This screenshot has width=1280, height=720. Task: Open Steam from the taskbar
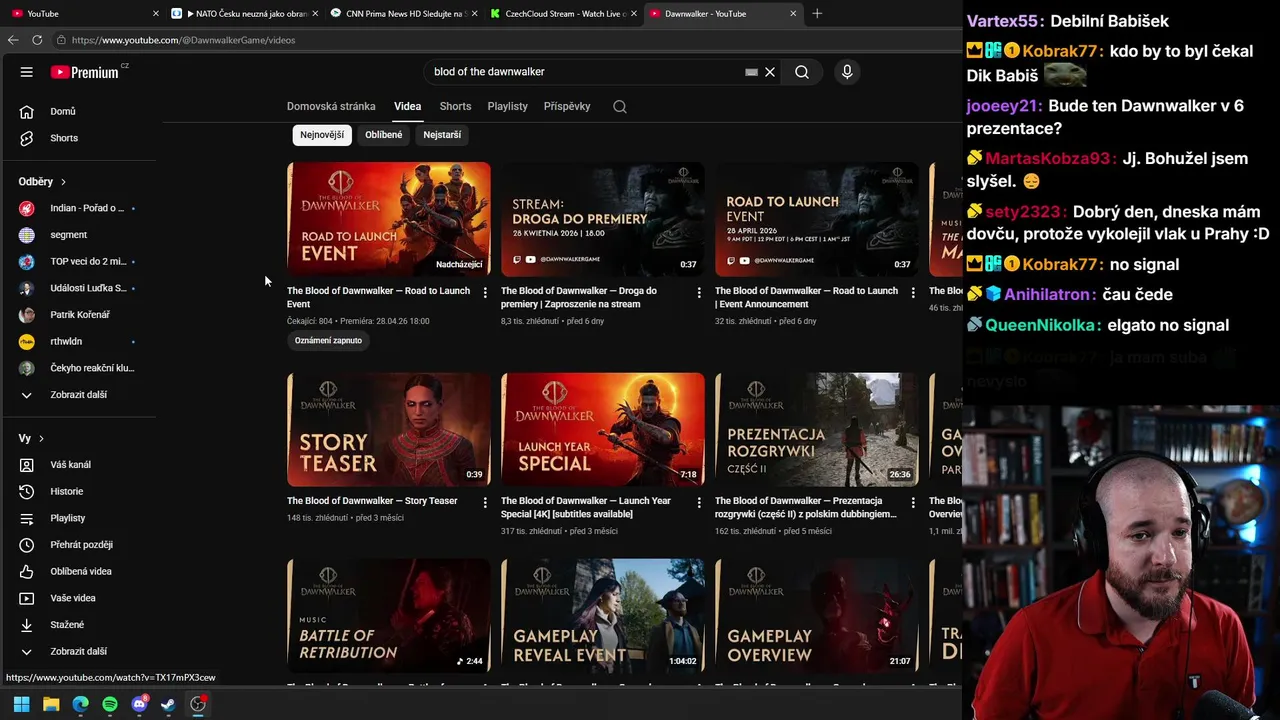click(168, 704)
